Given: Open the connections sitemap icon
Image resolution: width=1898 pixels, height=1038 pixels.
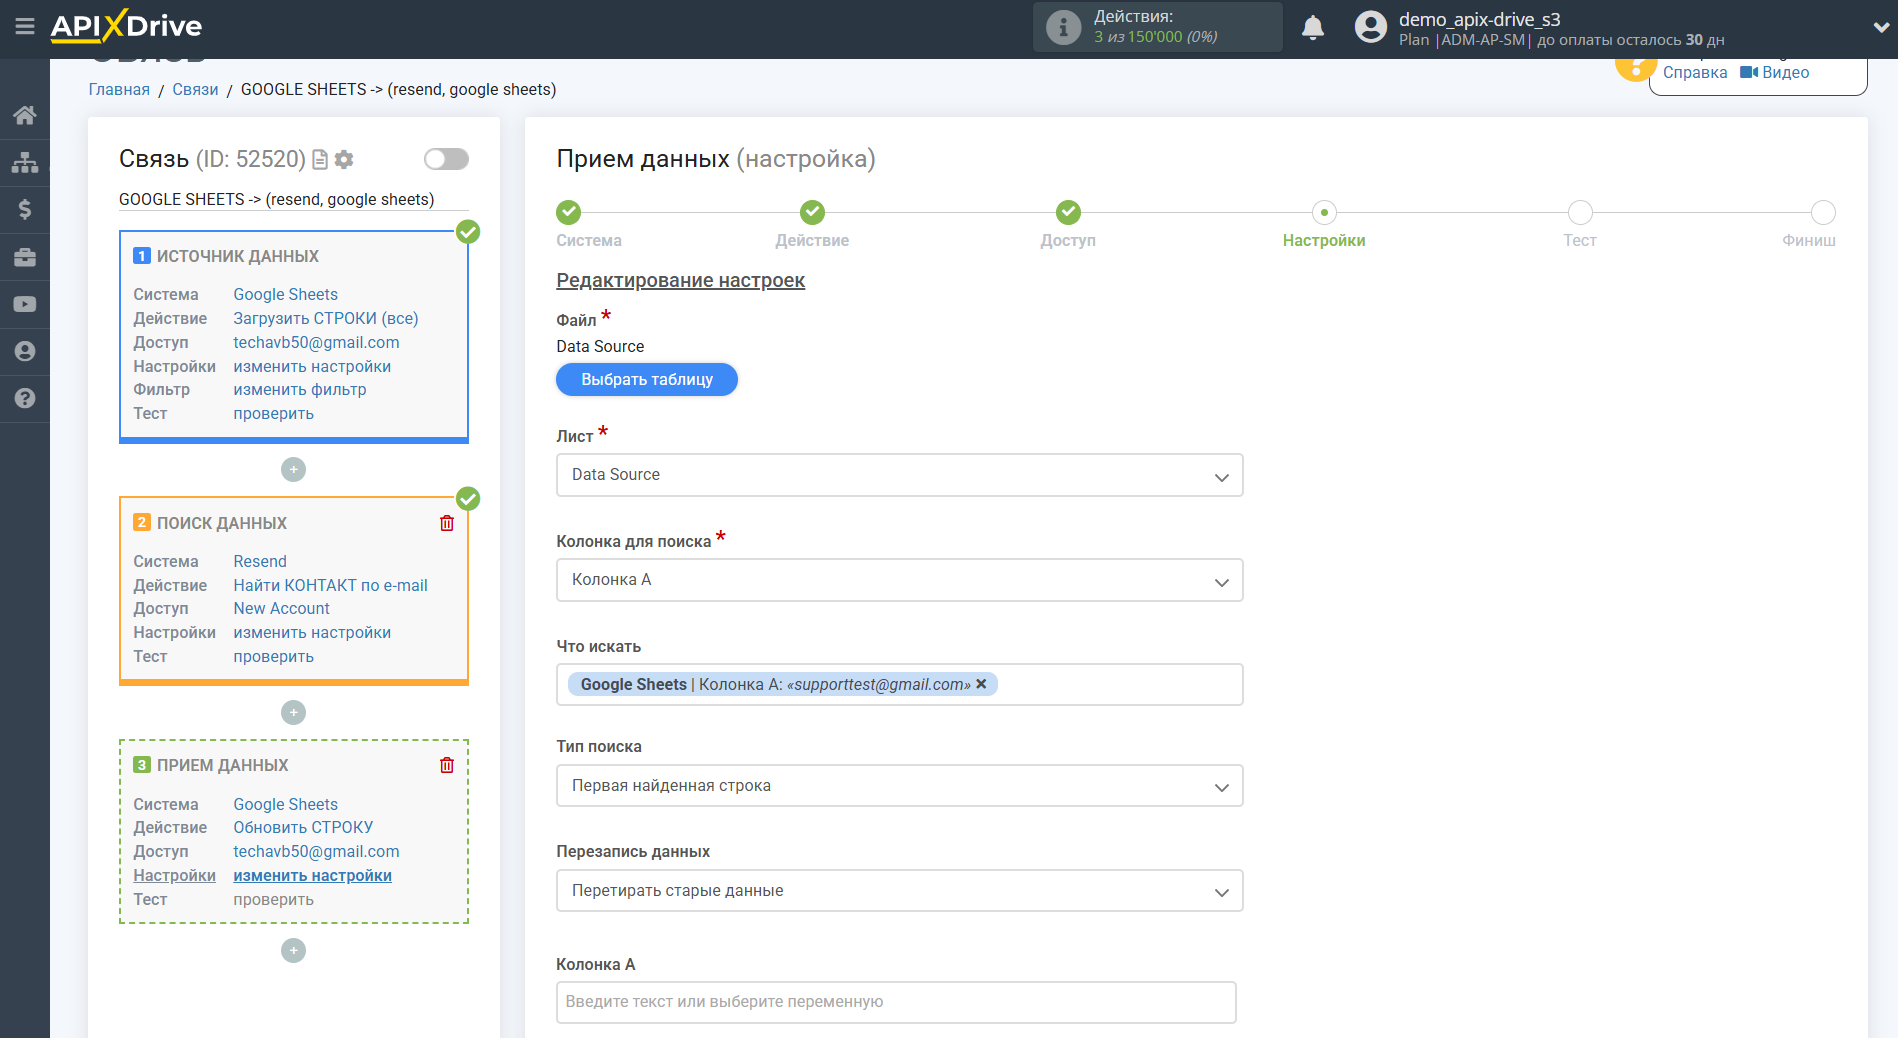Looking at the screenshot, I should (x=25, y=162).
